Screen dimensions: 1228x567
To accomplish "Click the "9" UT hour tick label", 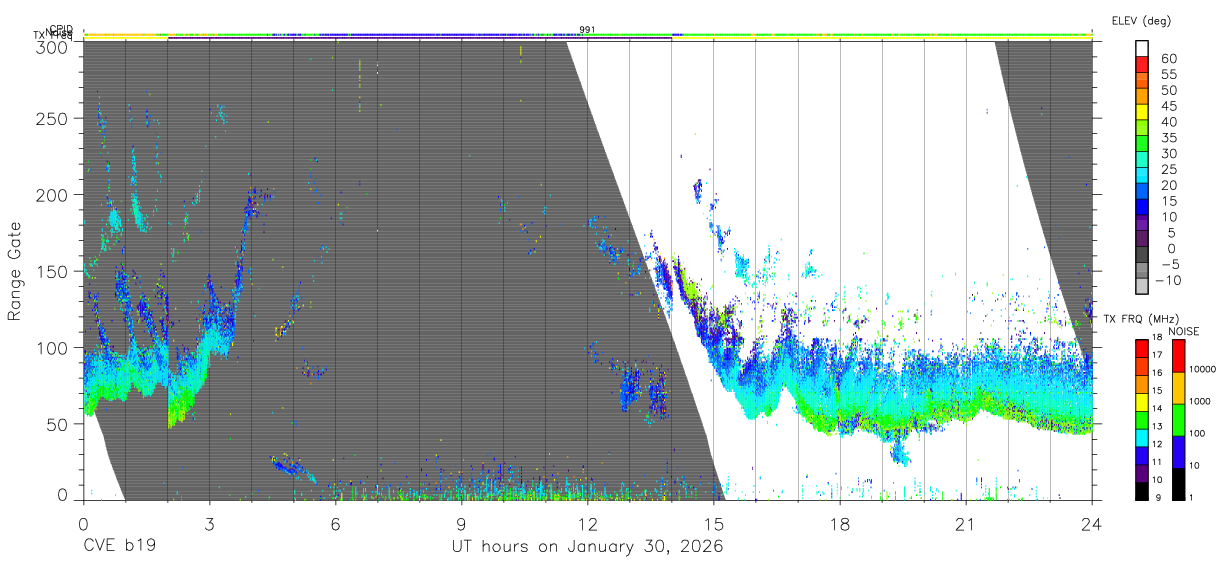I will click(461, 523).
